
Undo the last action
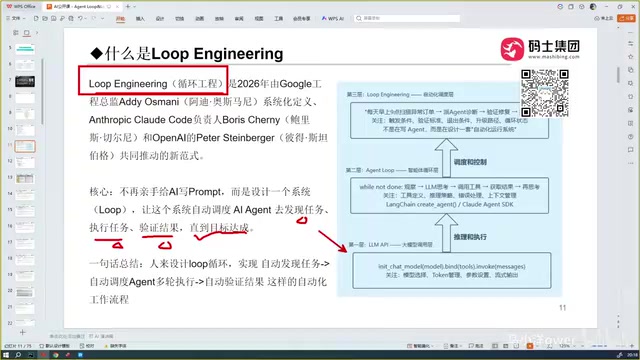(x=81, y=18)
